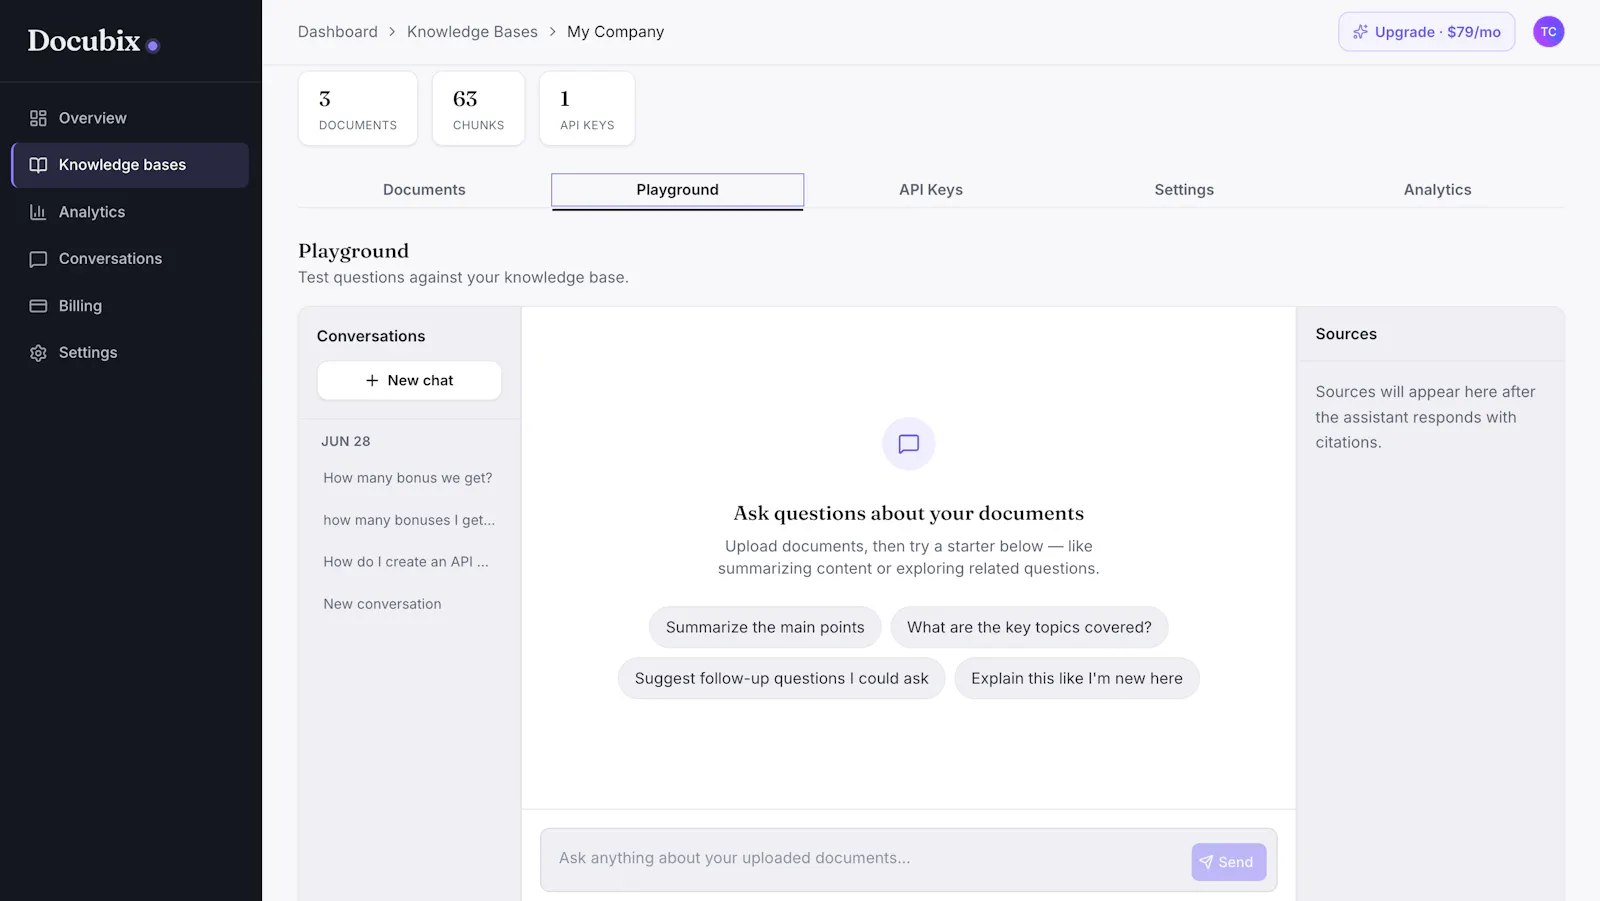Click the Analytics bar chart icon in sidebar
The height and width of the screenshot is (901, 1600).
tap(38, 212)
